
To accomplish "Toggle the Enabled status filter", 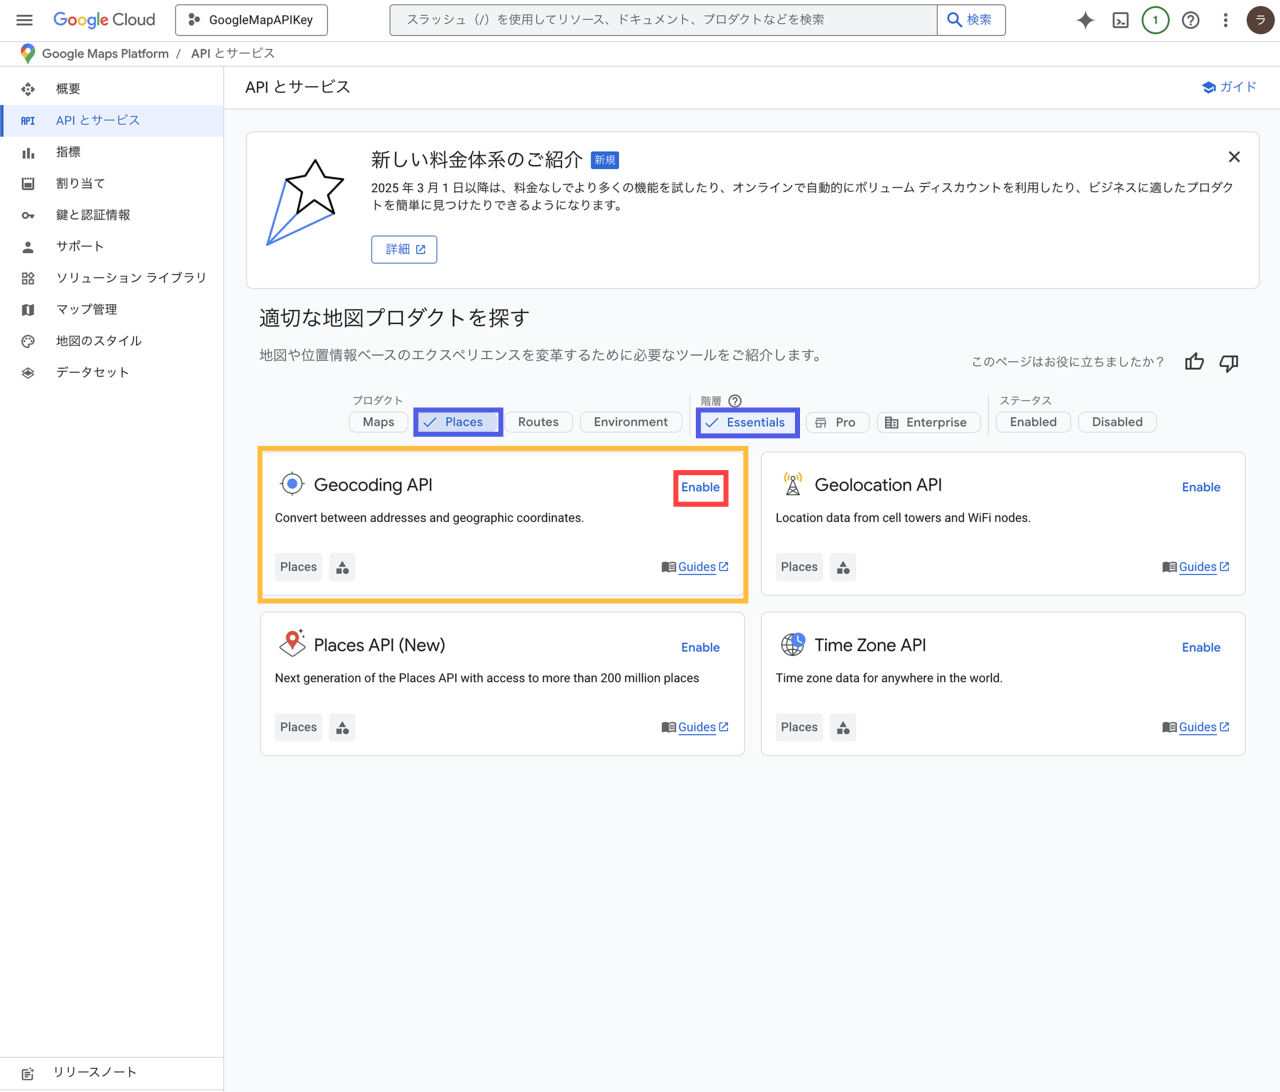I will click(x=1033, y=422).
